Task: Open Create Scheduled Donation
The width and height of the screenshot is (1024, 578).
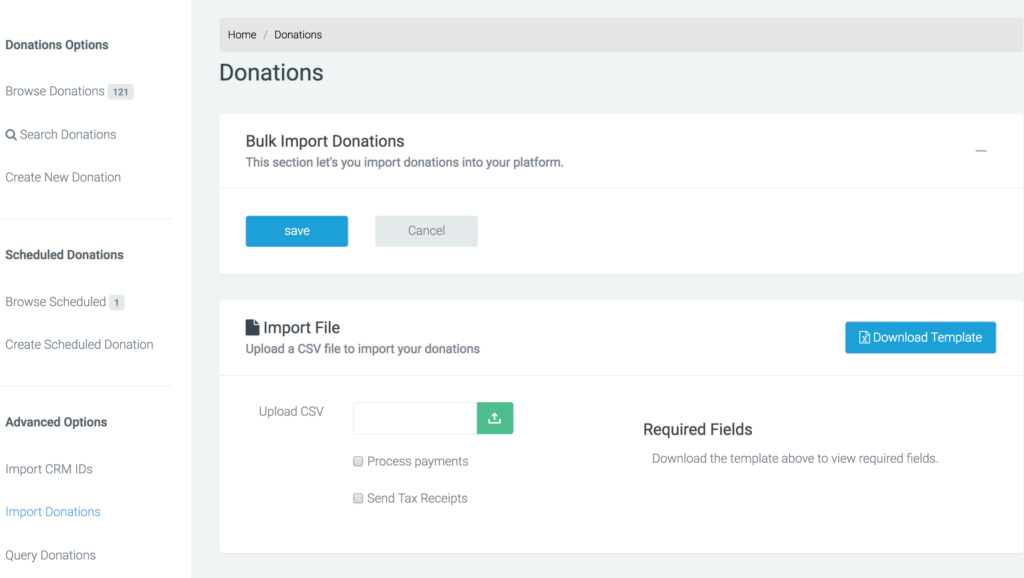Action: [x=79, y=344]
